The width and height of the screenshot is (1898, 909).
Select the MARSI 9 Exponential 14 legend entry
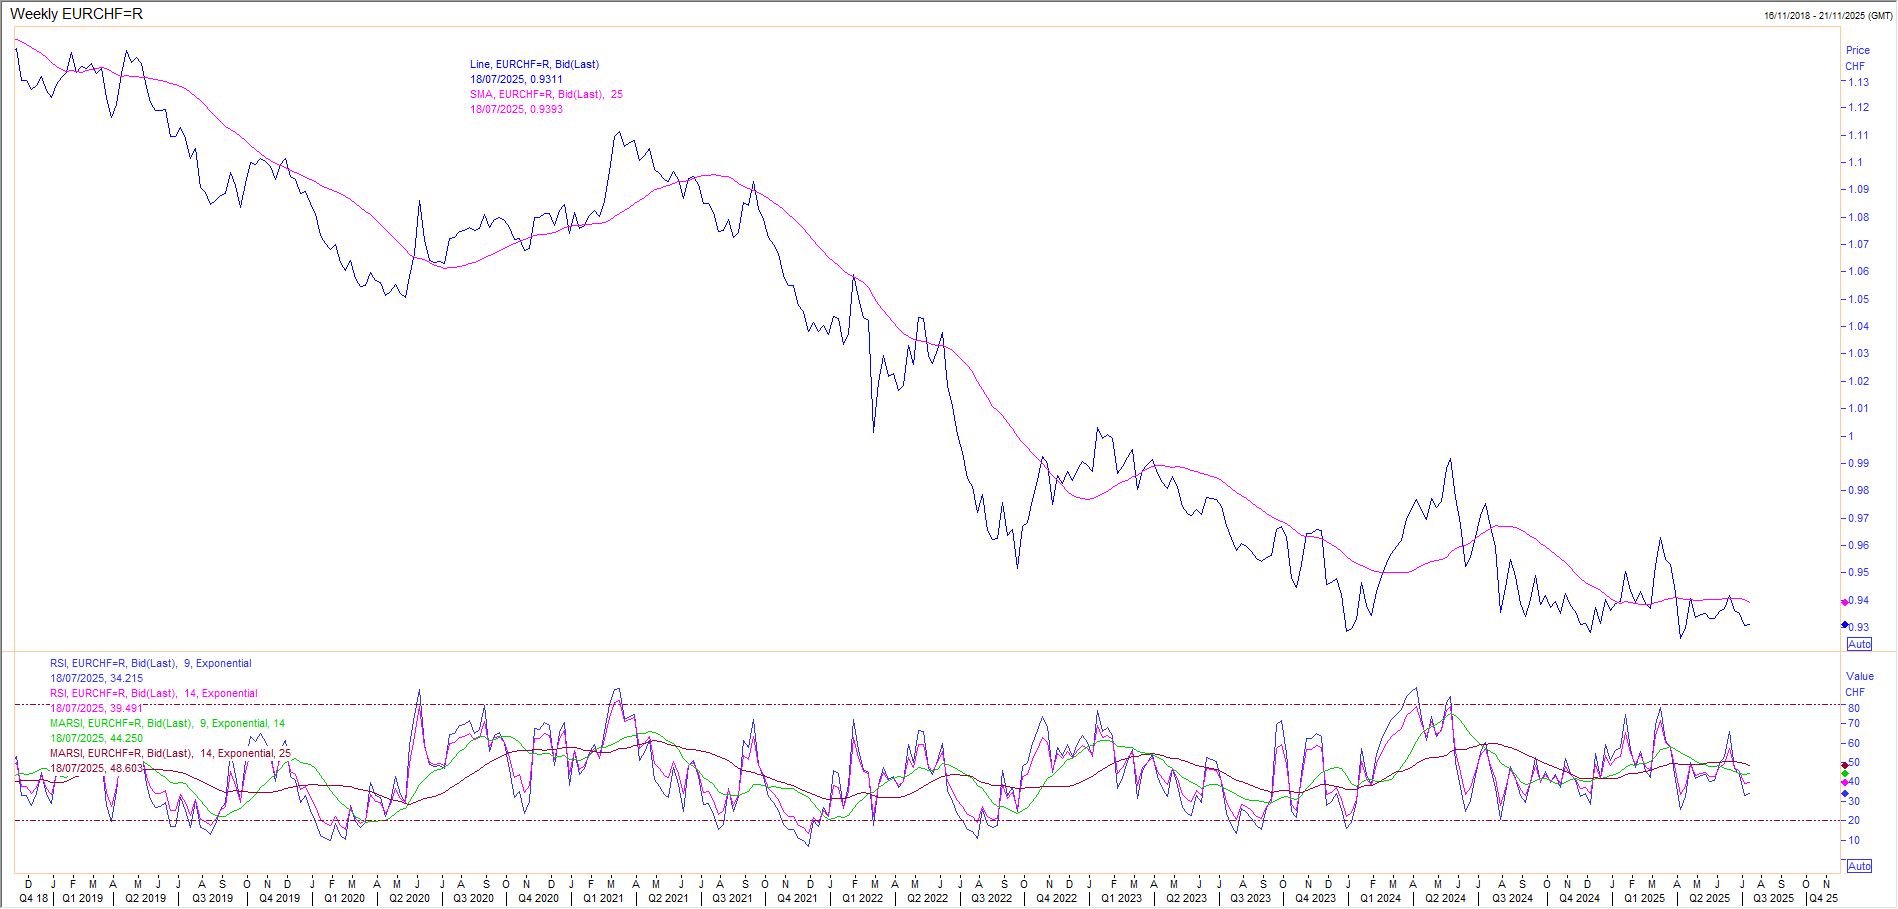tap(167, 723)
